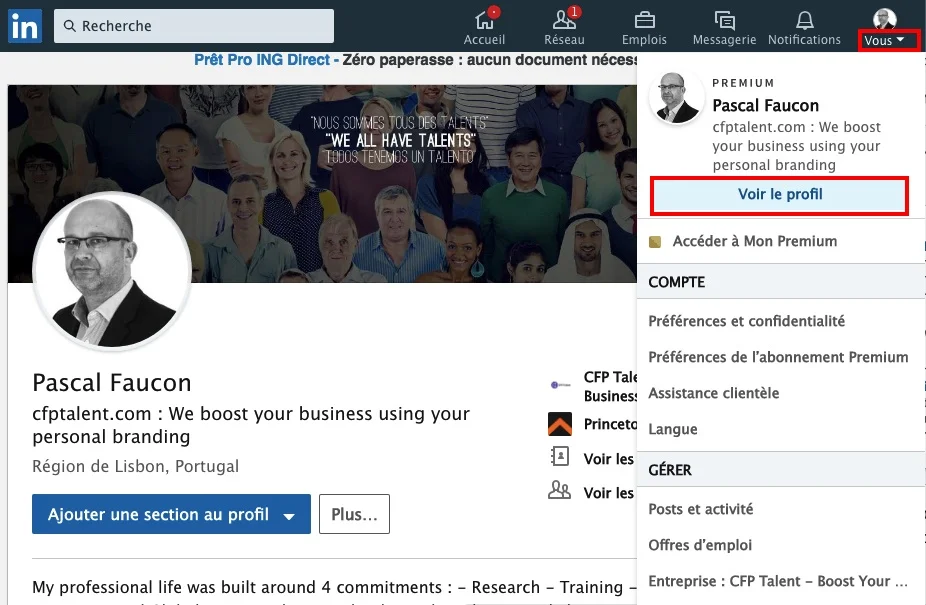Open Accéder à Mon Premium
This screenshot has width=926, height=605.
click(755, 241)
